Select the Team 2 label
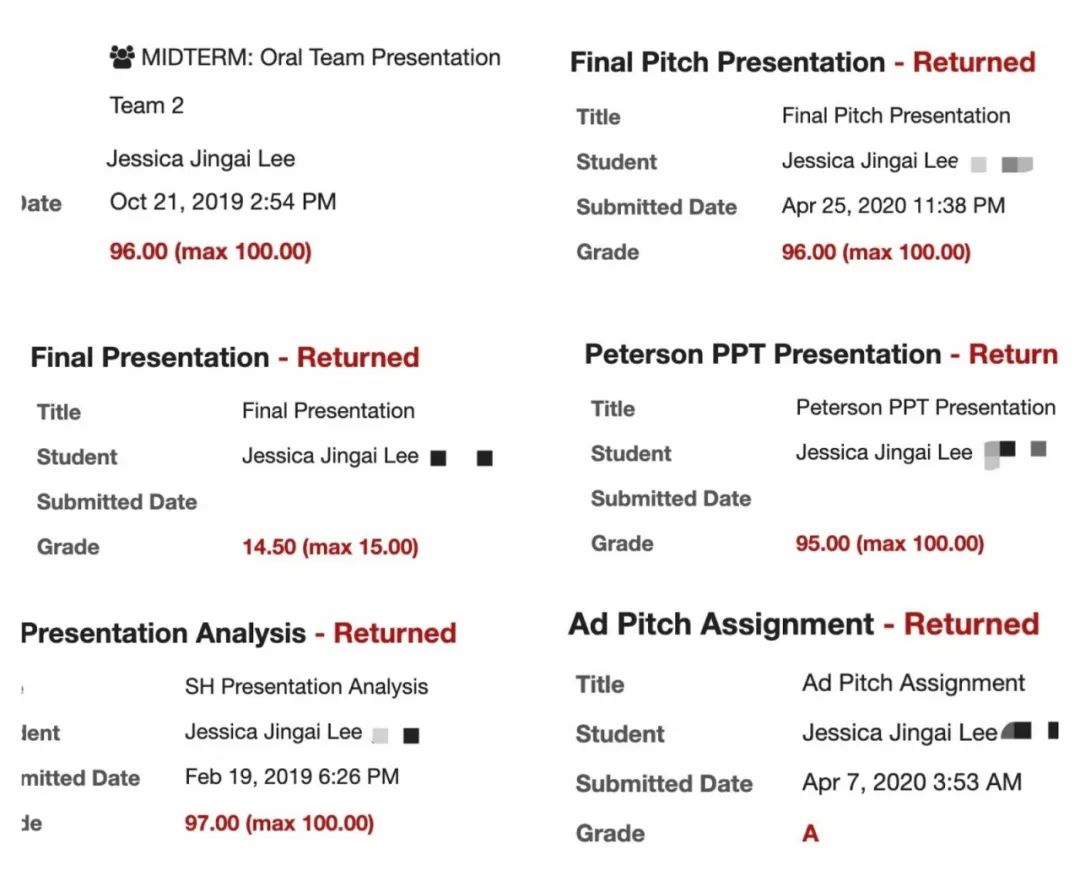Screen dimensions: 1080x876 click(x=147, y=105)
